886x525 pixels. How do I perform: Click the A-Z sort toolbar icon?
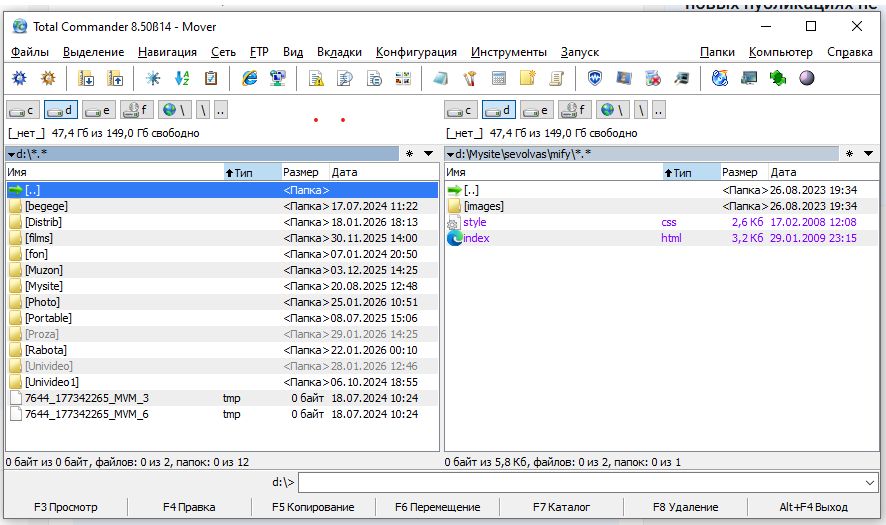182,78
